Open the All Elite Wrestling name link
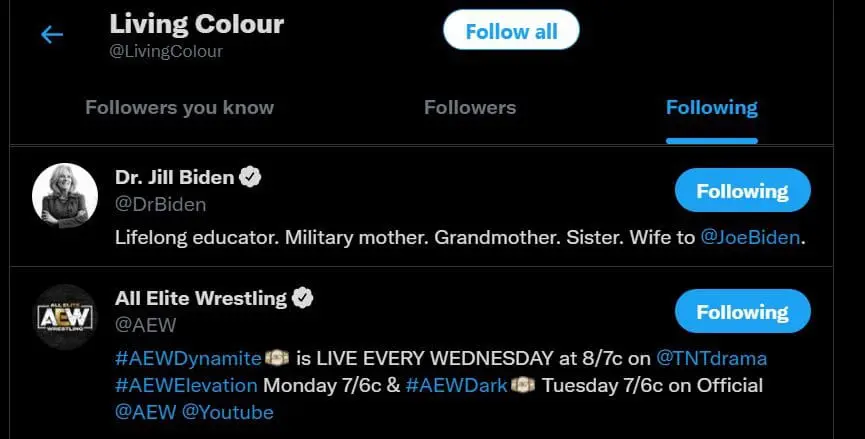 click(x=201, y=297)
